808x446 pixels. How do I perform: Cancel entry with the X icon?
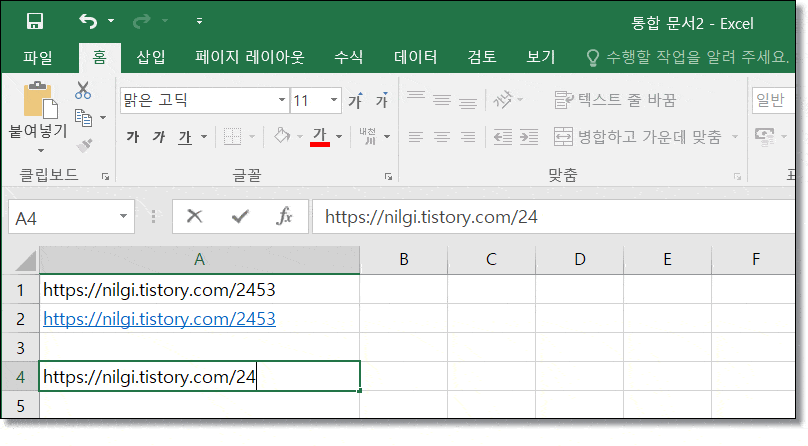click(x=195, y=216)
